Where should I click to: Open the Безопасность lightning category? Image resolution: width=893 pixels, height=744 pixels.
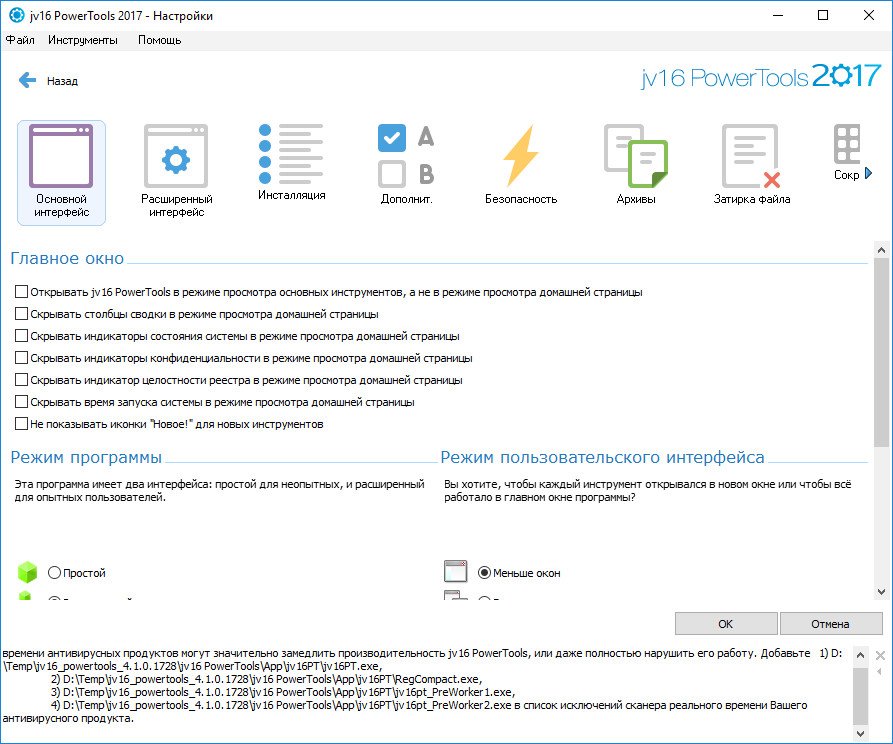(x=521, y=165)
